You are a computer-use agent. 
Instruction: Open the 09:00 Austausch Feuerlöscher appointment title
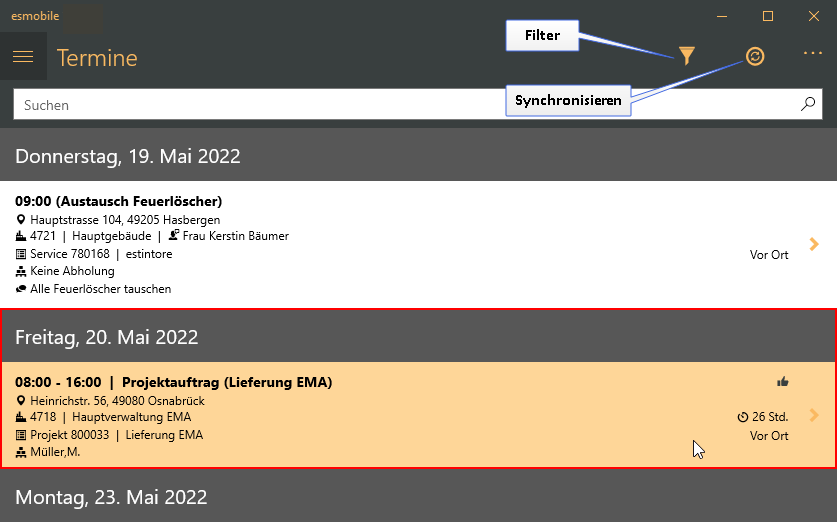pos(119,201)
